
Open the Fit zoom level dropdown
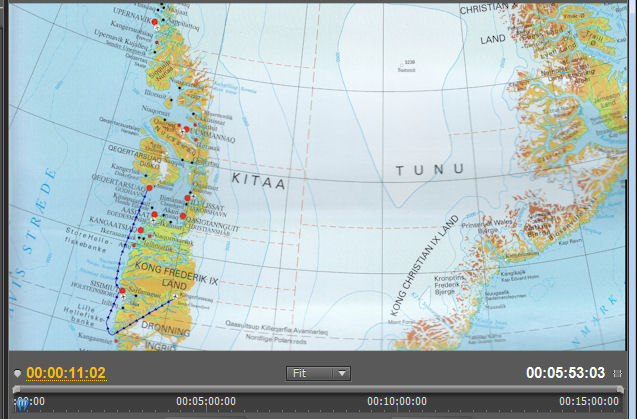318,373
